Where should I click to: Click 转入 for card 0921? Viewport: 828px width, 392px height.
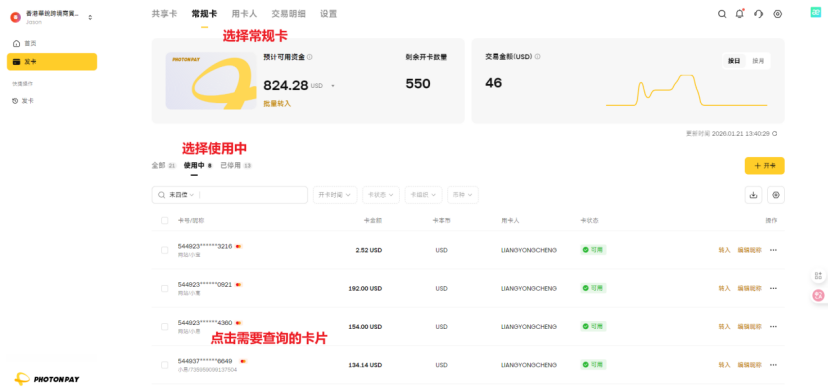724,288
